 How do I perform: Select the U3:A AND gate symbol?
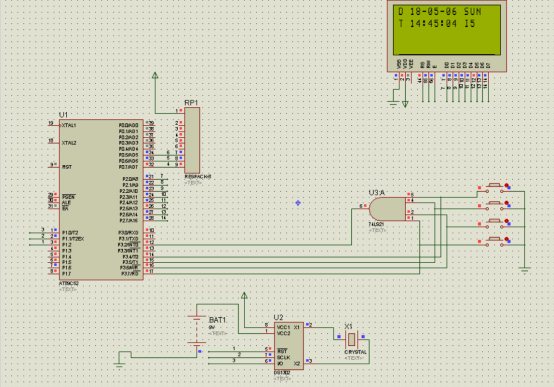tap(387, 209)
